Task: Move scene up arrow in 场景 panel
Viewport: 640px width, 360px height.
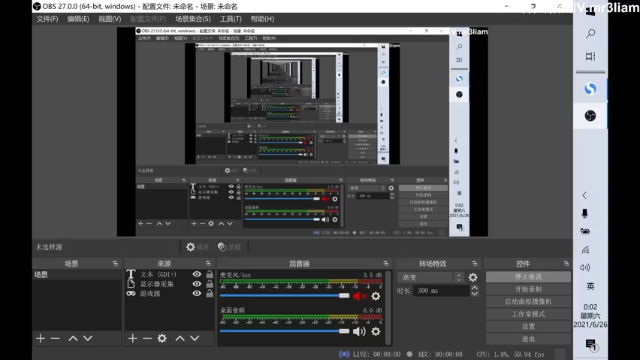Action: [x=73, y=338]
